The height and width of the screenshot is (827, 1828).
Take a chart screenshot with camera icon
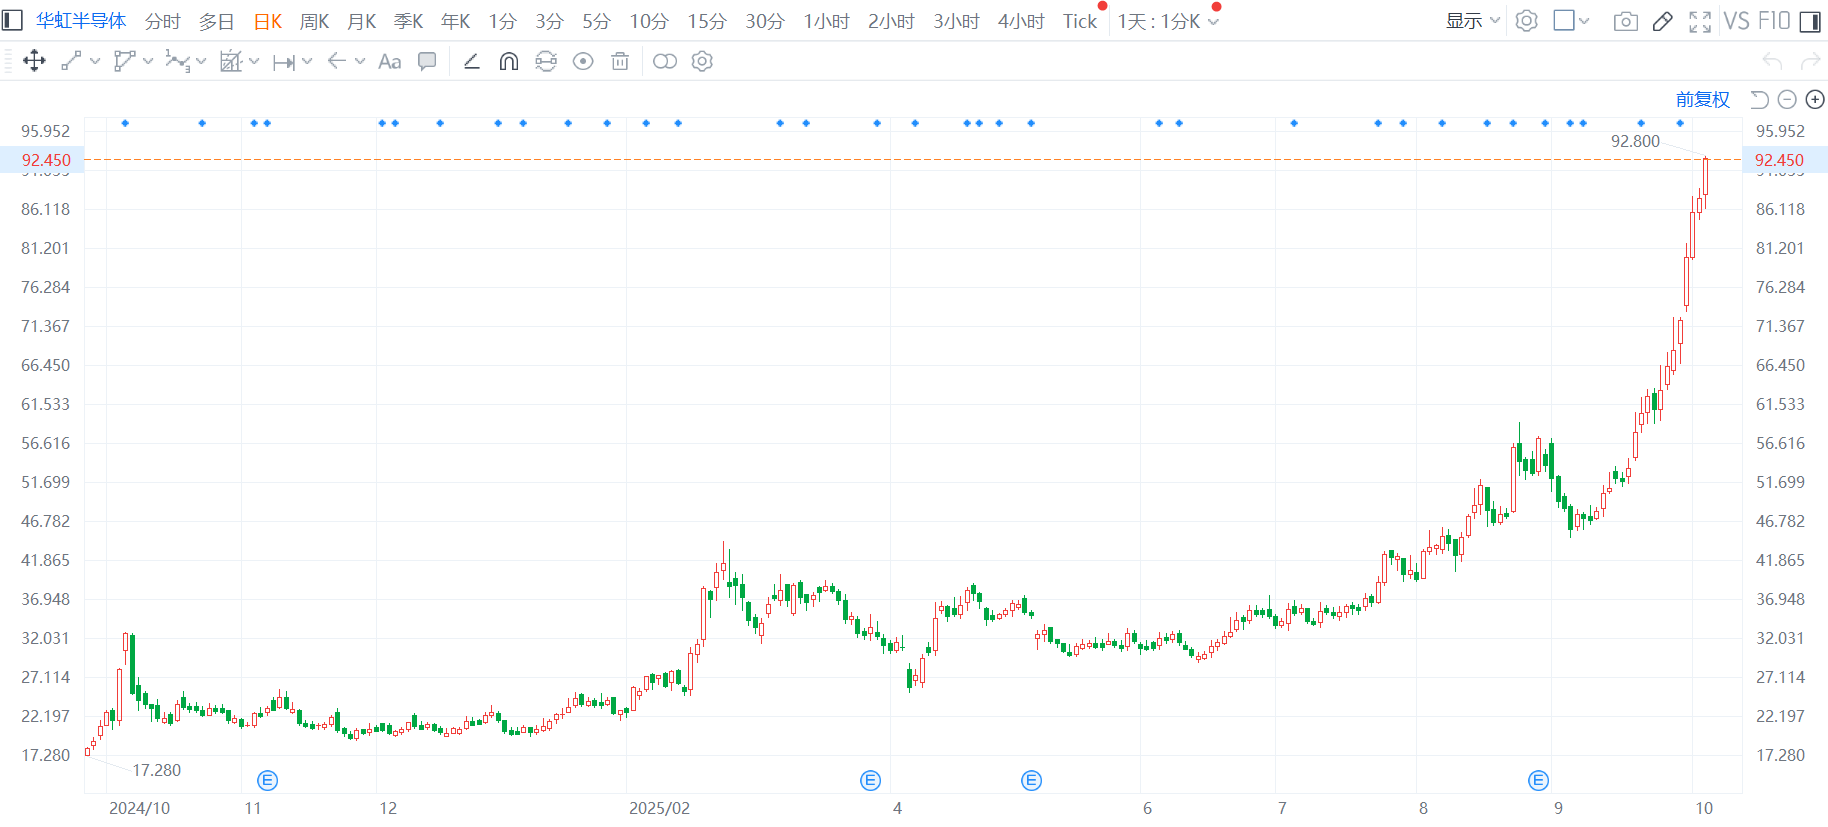pos(1625,21)
